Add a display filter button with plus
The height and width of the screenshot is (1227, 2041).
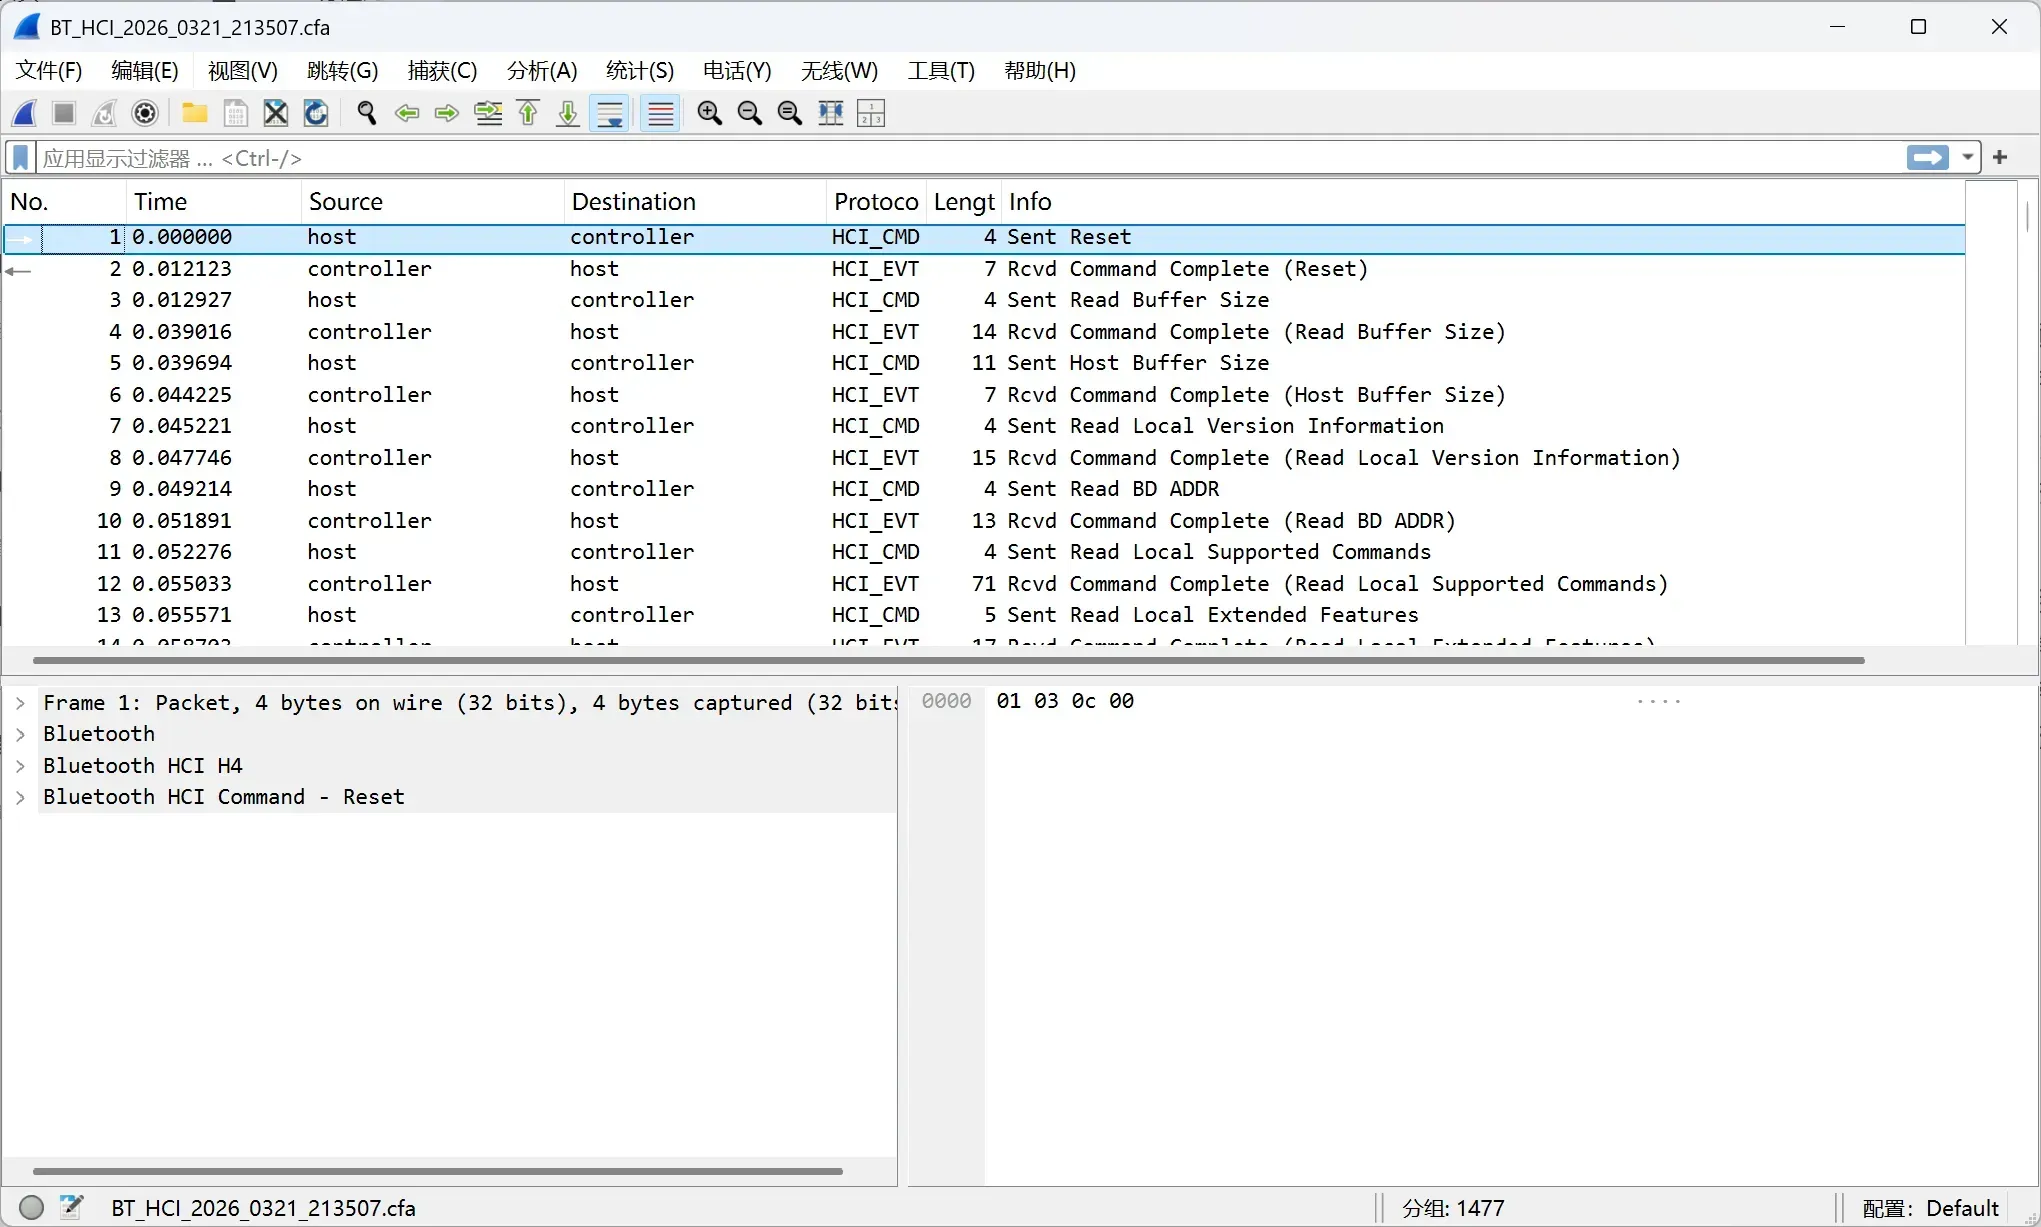point(2000,157)
